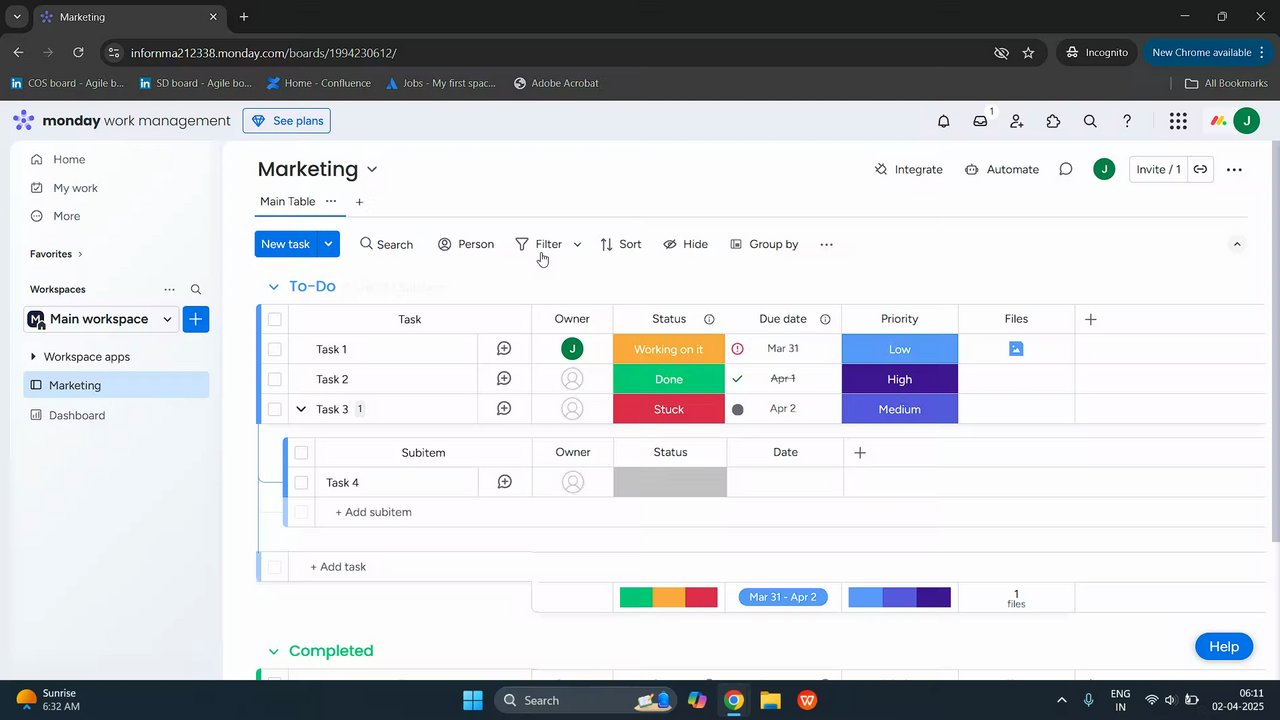Screen dimensions: 1280x720
Task: Collapse Task 3 subitems arrow
Action: 301,409
